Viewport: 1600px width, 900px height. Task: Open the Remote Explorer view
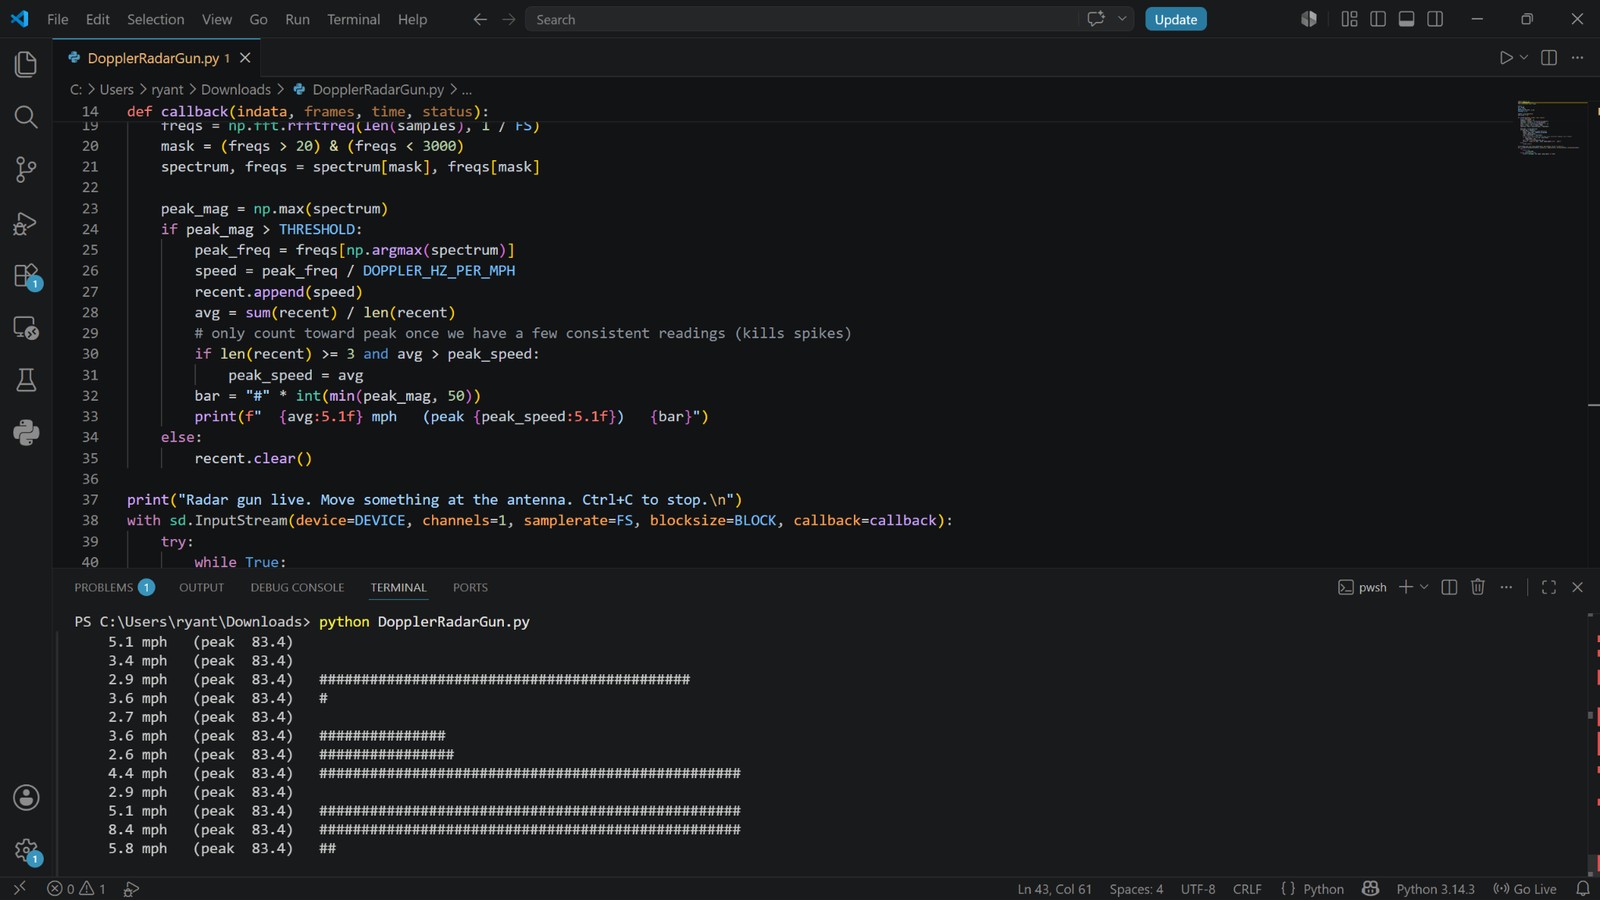[x=26, y=328]
